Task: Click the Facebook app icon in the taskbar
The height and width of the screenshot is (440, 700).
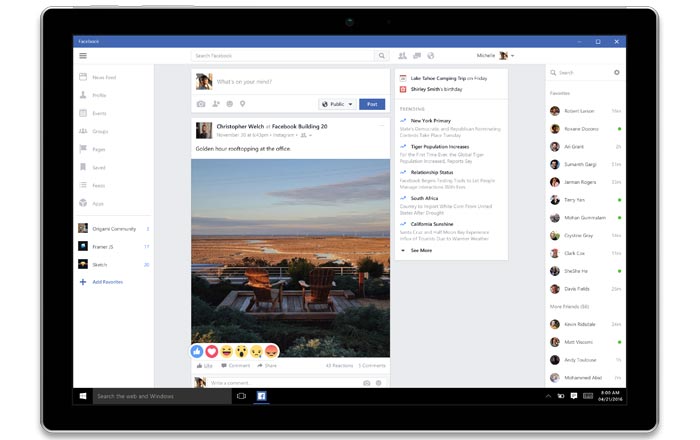Action: 262,396
